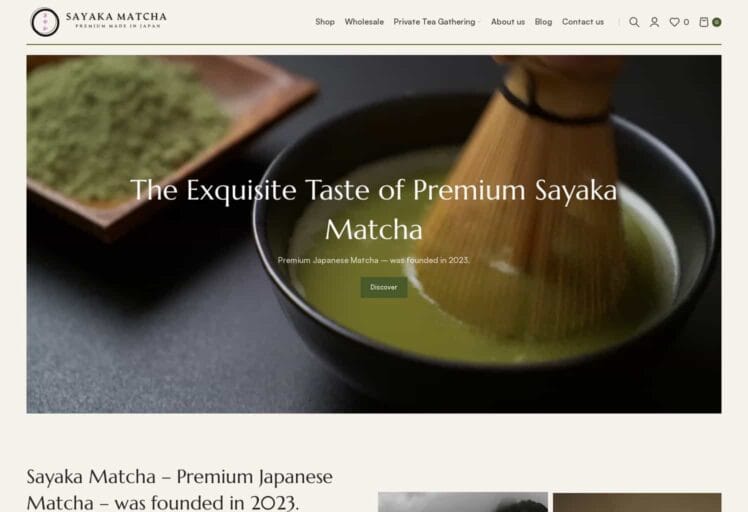Click the green Discover button
This screenshot has height=512, width=748.
pyautogui.click(x=384, y=287)
